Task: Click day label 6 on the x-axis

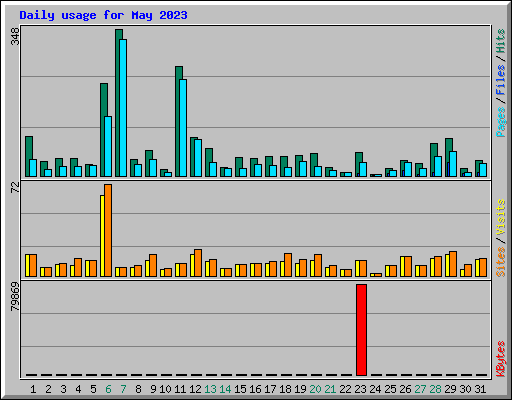Action: pyautogui.click(x=108, y=389)
